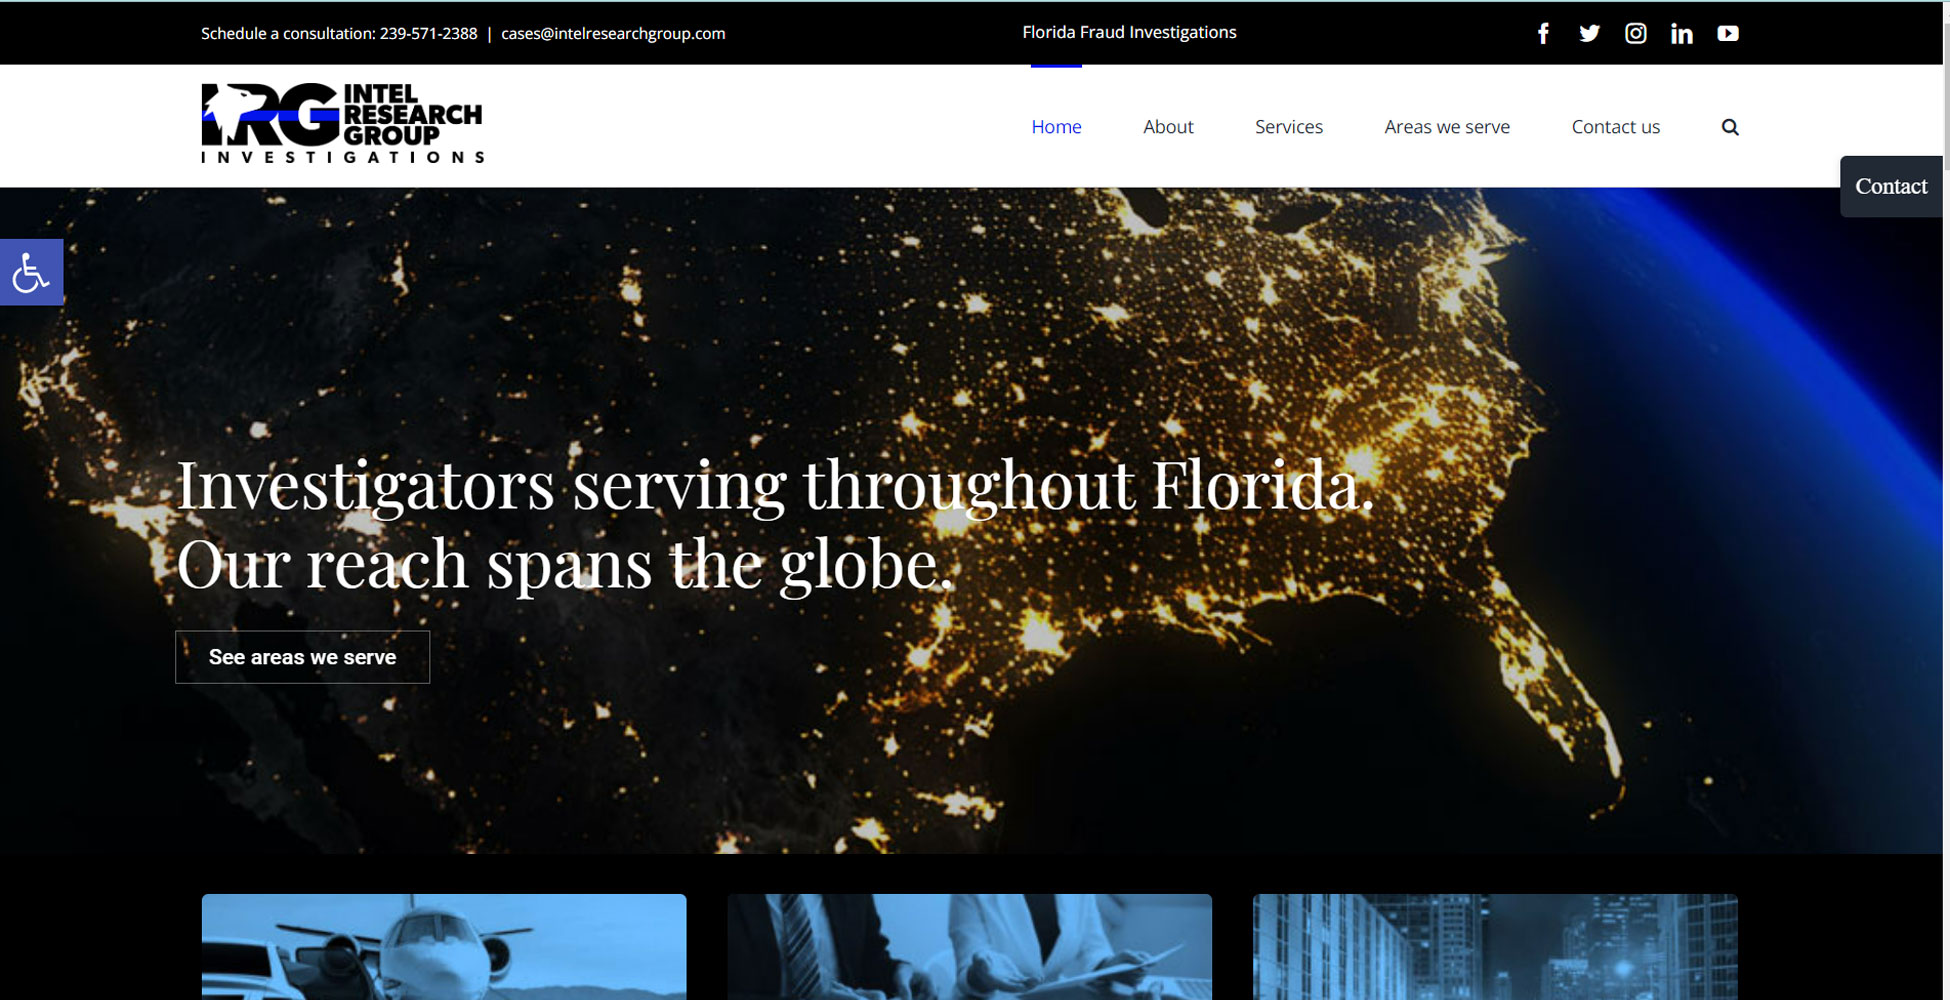
Task: Open the Facebook social icon
Action: 1543,34
